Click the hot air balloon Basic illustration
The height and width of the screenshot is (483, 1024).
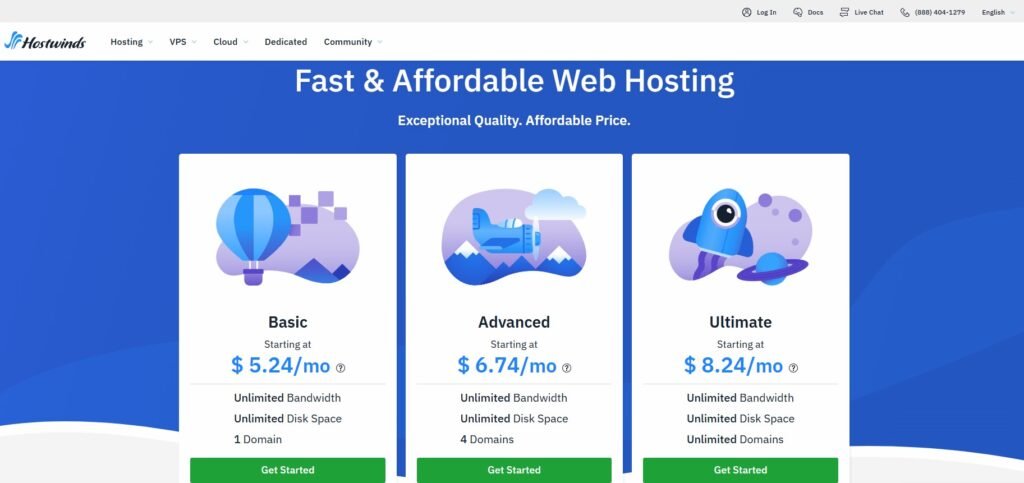click(287, 236)
